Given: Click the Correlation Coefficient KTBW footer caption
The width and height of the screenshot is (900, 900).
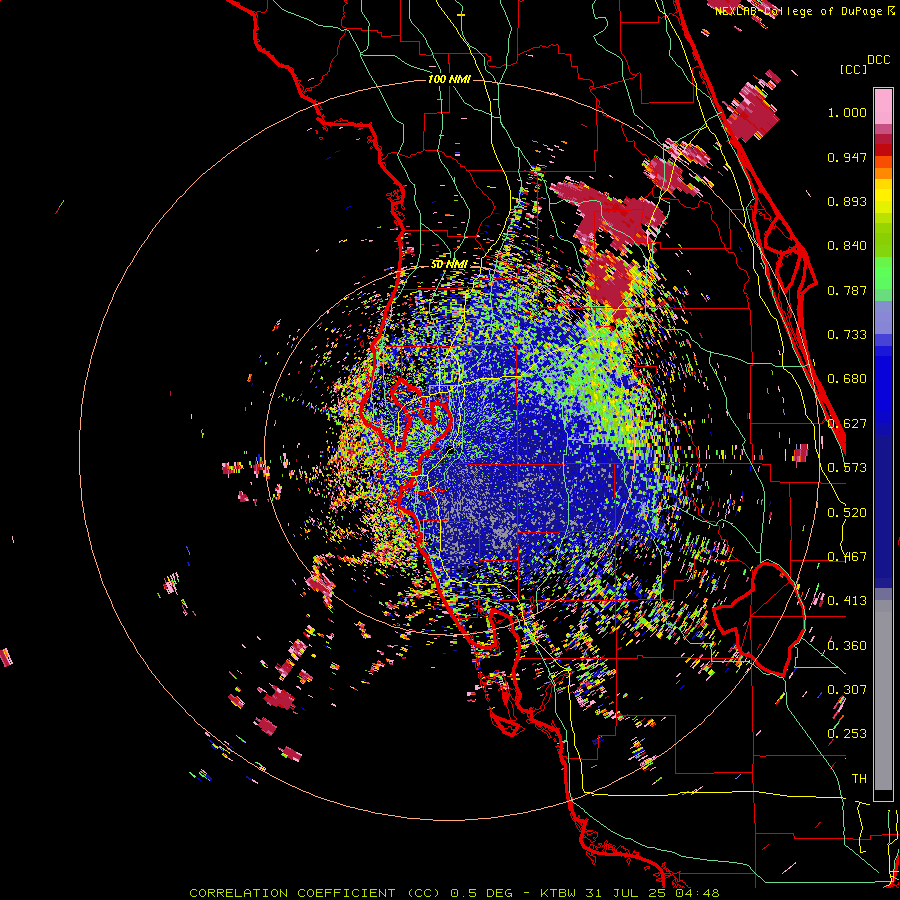Looking at the screenshot, I should pos(454,893).
